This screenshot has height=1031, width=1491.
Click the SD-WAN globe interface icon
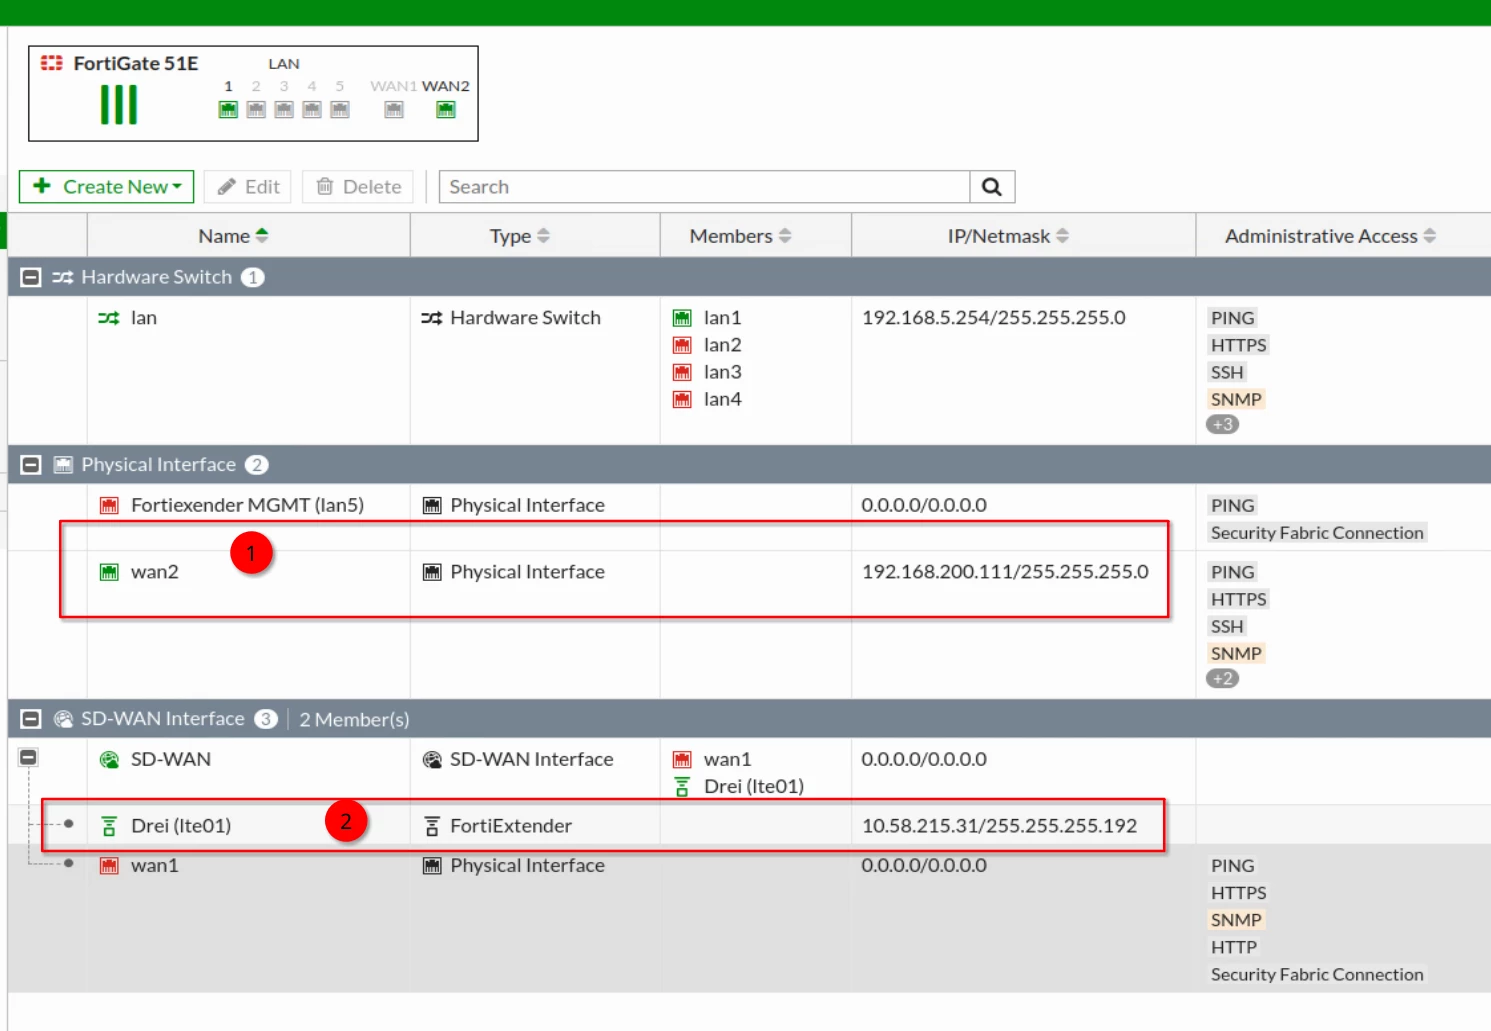coord(109,760)
